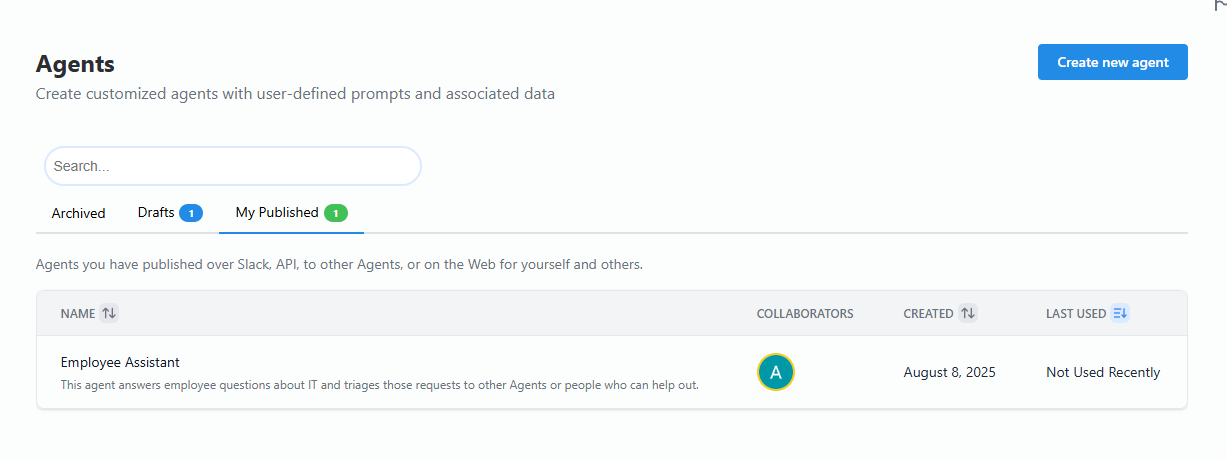Click the green My Published count badge
This screenshot has height=460, width=1227.
336,213
